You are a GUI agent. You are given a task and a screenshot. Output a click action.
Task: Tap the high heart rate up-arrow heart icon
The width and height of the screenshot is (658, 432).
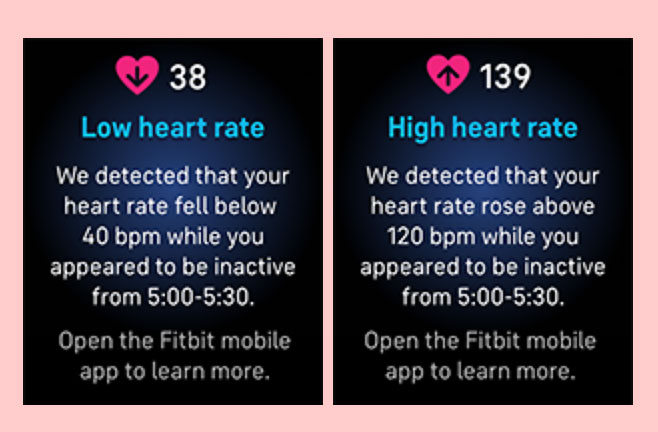tap(447, 75)
